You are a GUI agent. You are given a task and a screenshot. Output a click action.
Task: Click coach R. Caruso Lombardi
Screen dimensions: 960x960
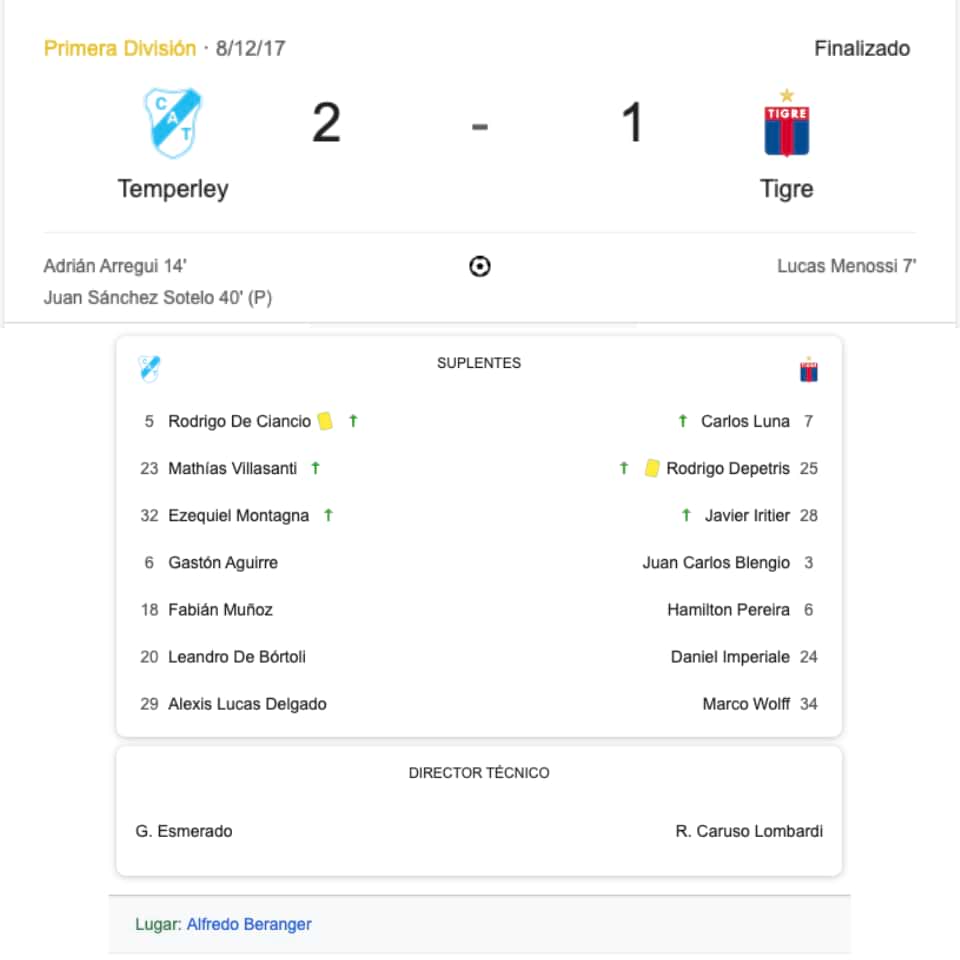pyautogui.click(x=749, y=831)
